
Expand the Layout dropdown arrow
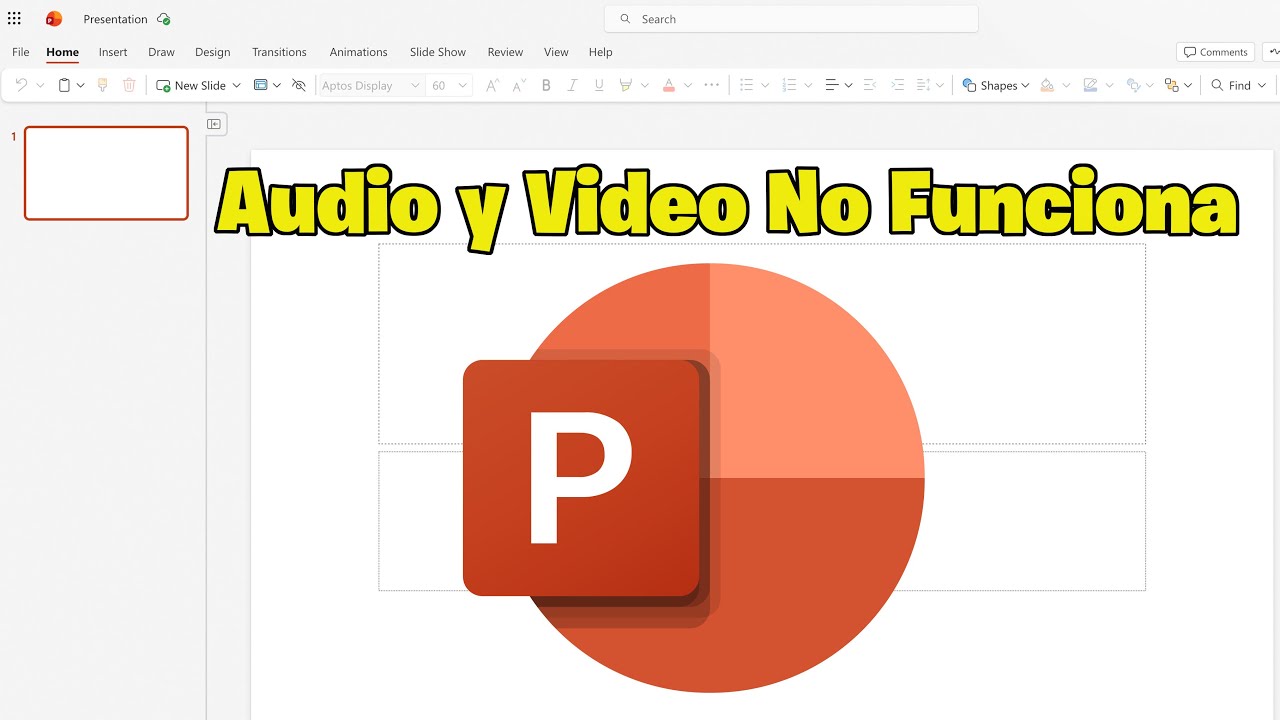pos(277,85)
